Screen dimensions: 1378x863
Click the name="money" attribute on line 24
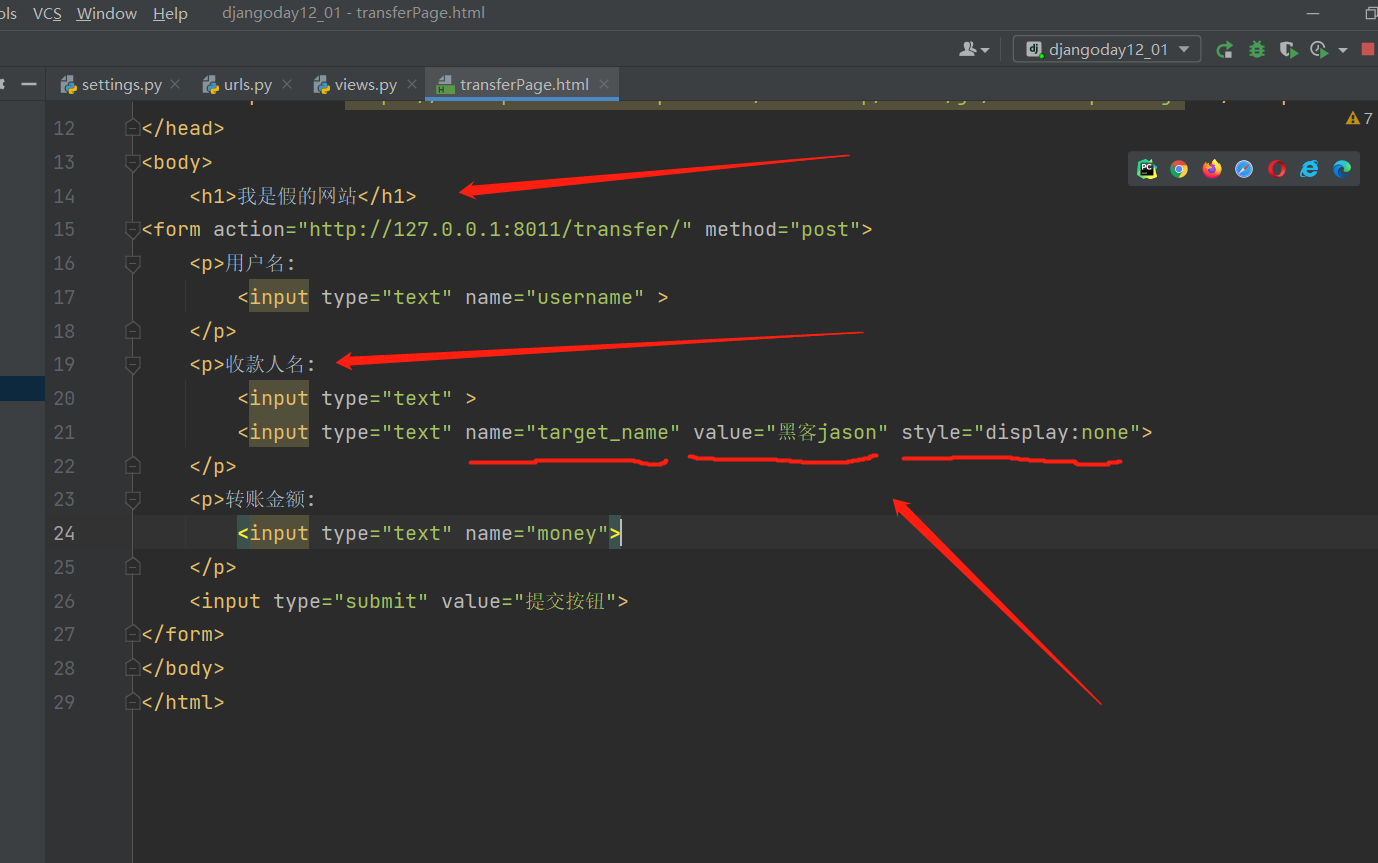pyautogui.click(x=537, y=533)
